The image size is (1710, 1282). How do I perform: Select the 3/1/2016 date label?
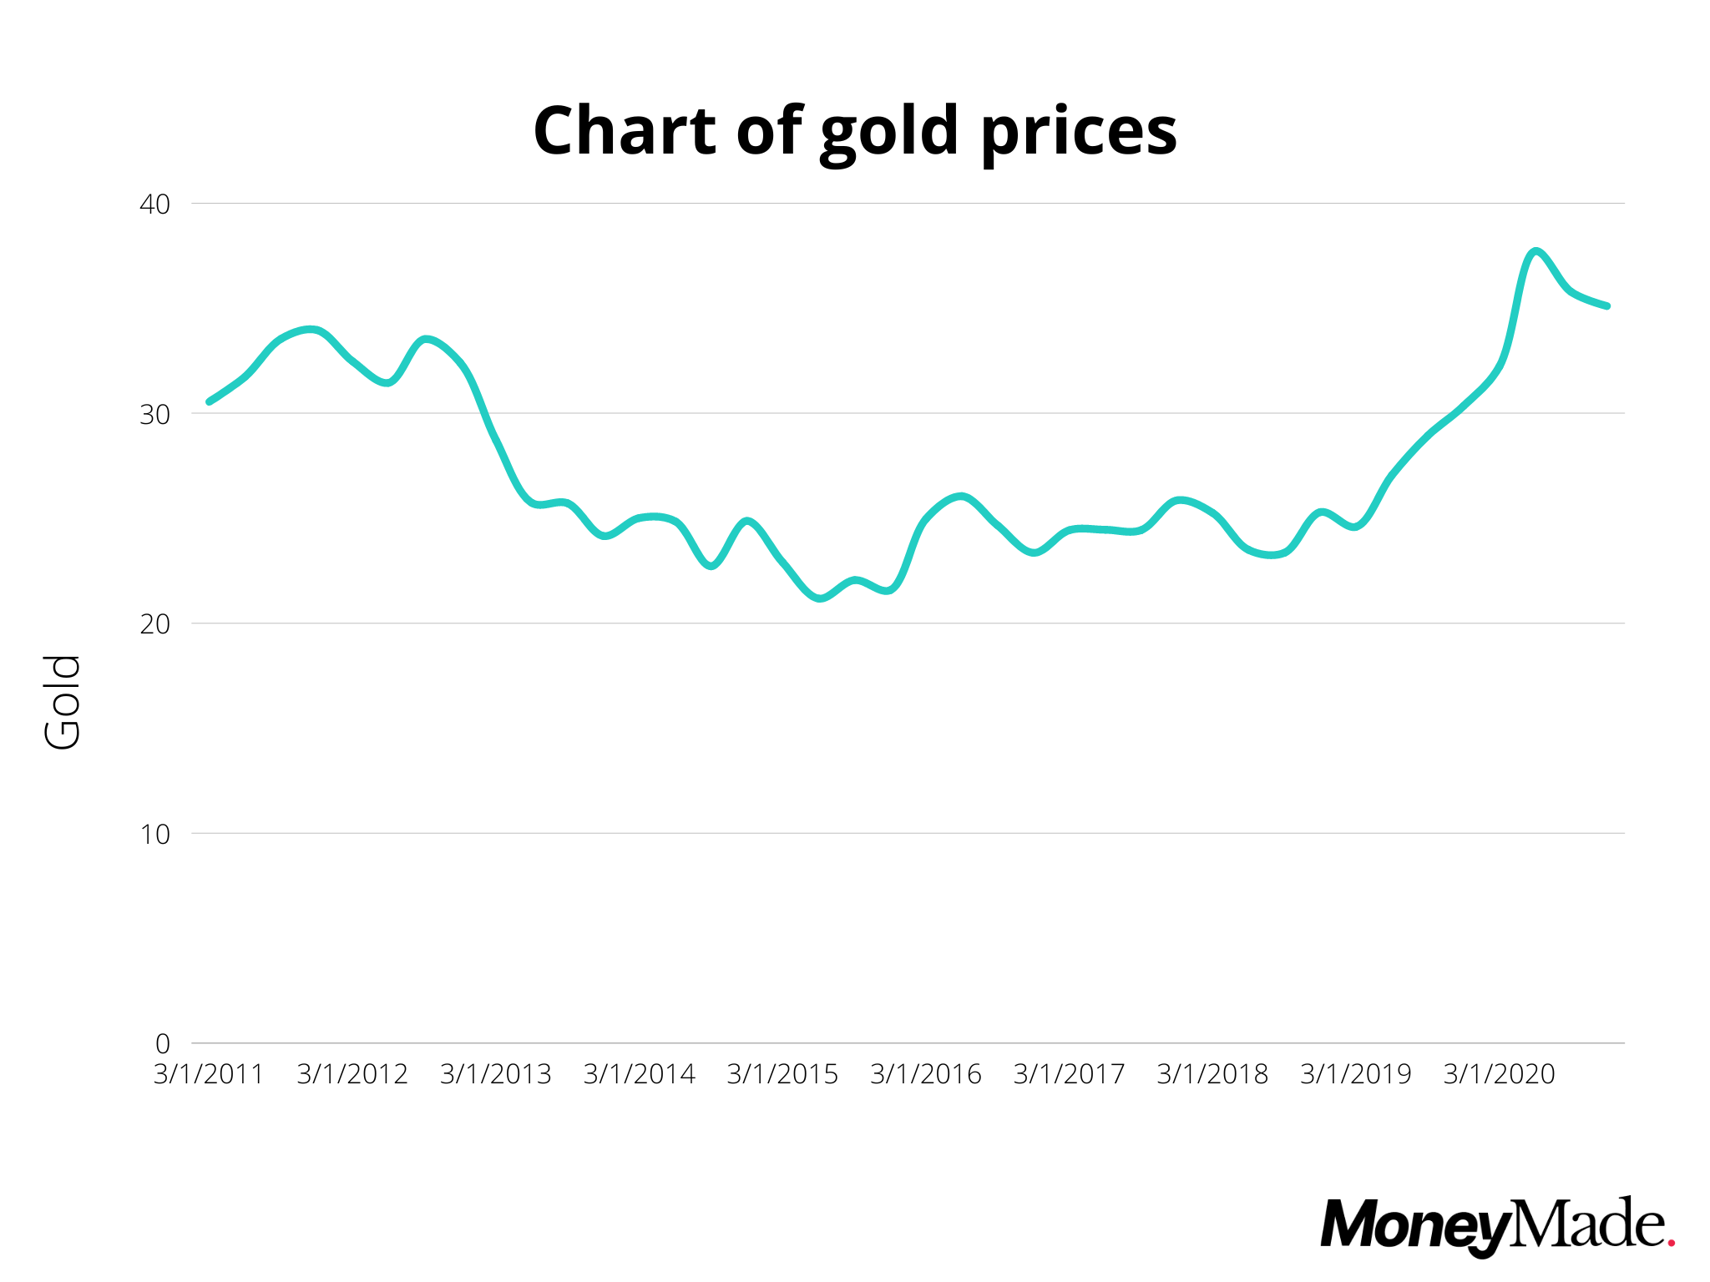[x=926, y=1074]
